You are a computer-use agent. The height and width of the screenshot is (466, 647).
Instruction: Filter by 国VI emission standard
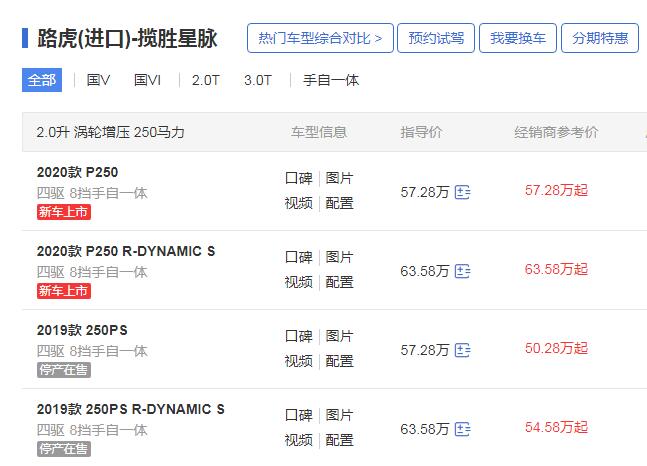coord(147,80)
